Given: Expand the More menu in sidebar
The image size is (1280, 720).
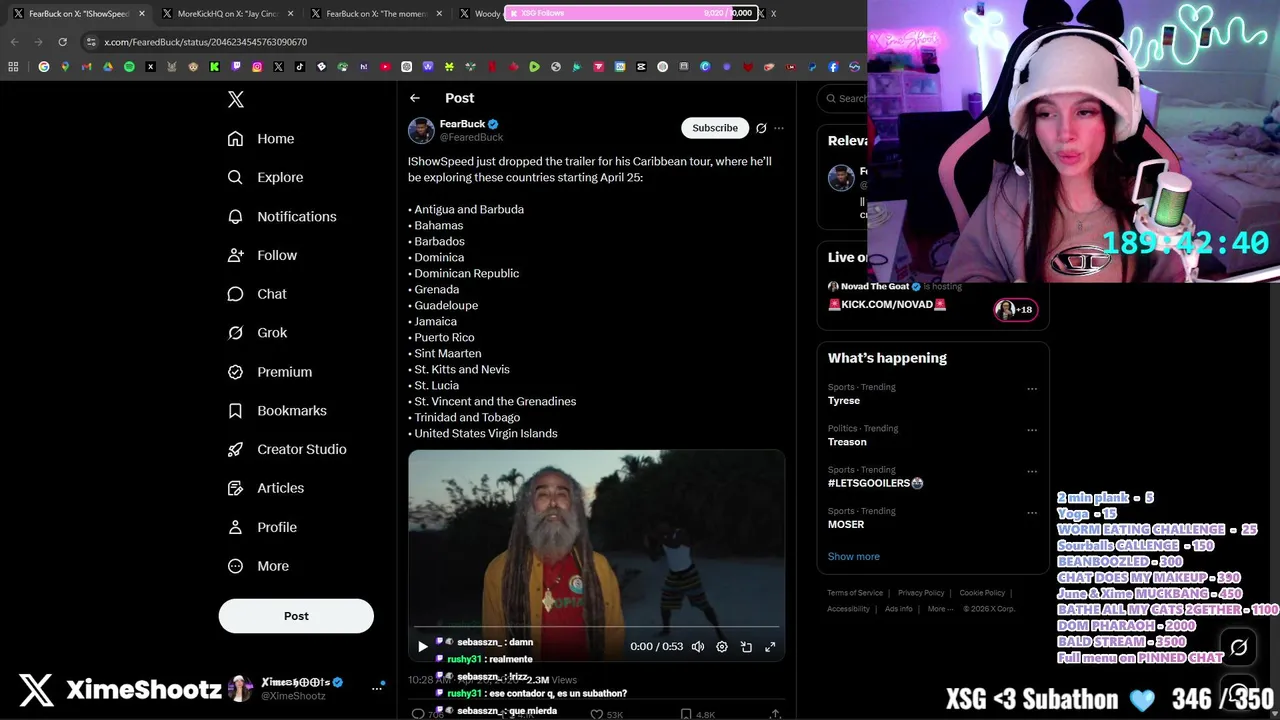Looking at the screenshot, I should pos(258,566).
